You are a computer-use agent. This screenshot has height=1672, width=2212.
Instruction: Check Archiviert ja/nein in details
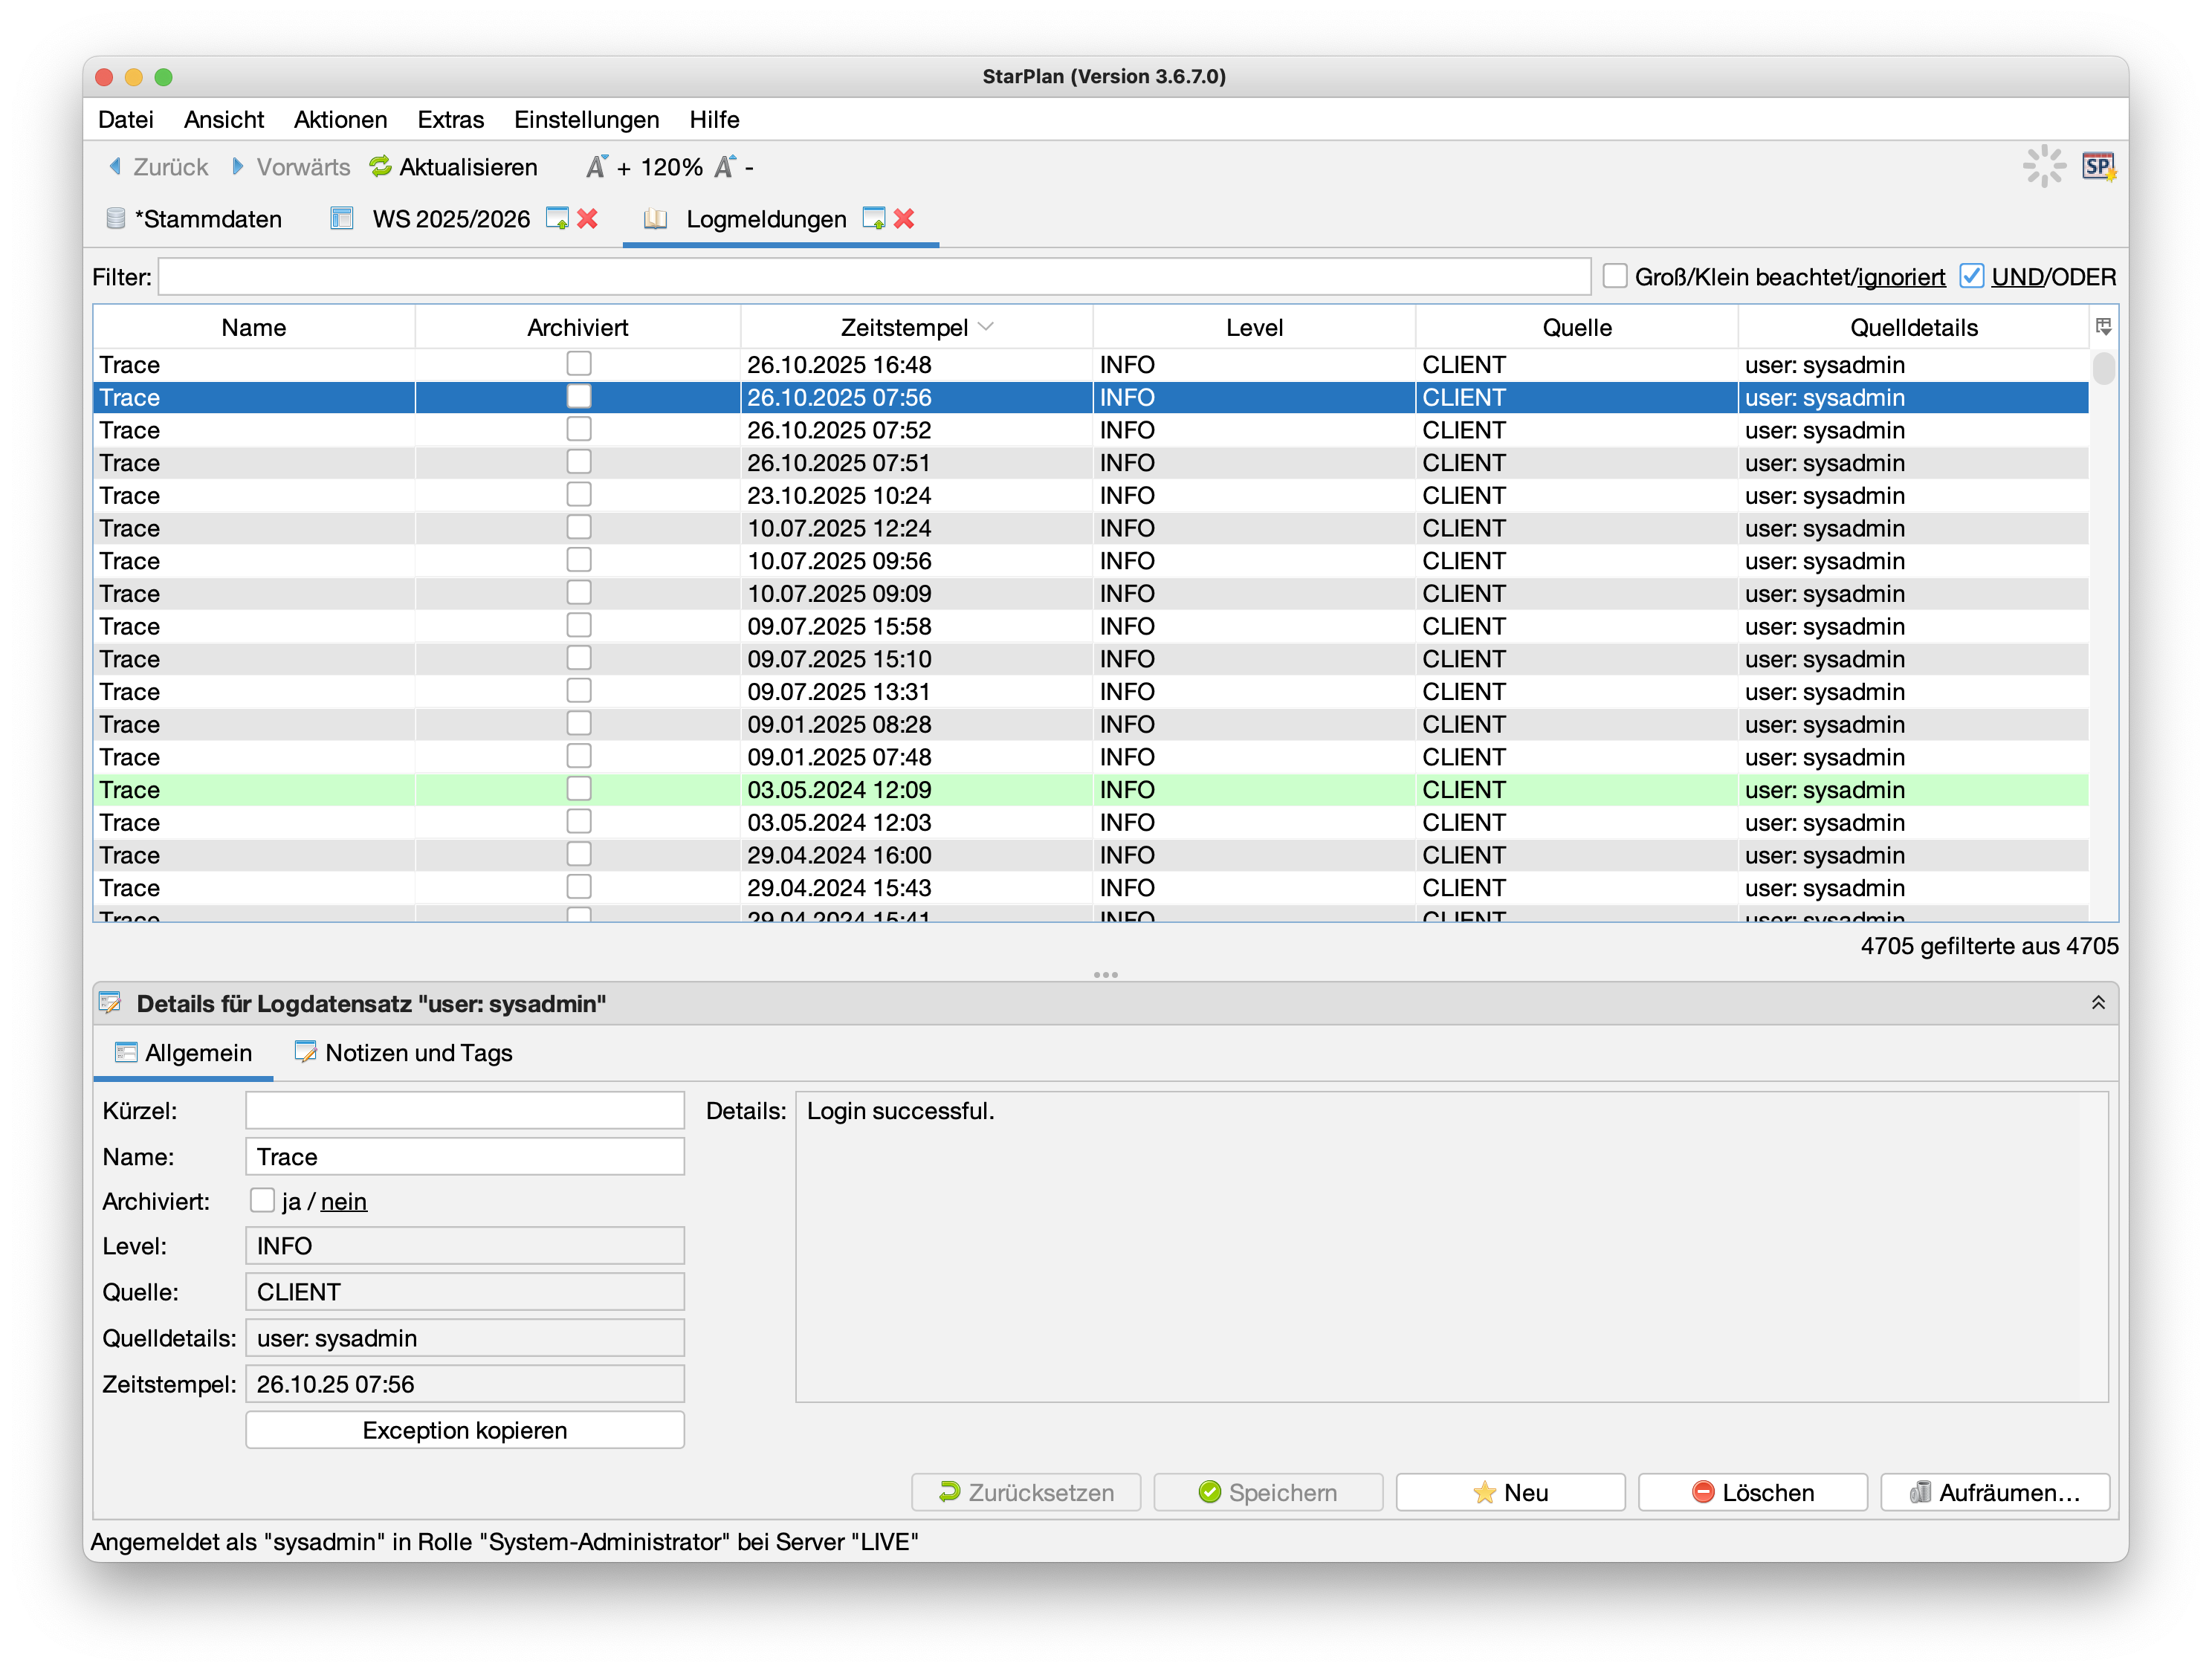[x=262, y=1200]
